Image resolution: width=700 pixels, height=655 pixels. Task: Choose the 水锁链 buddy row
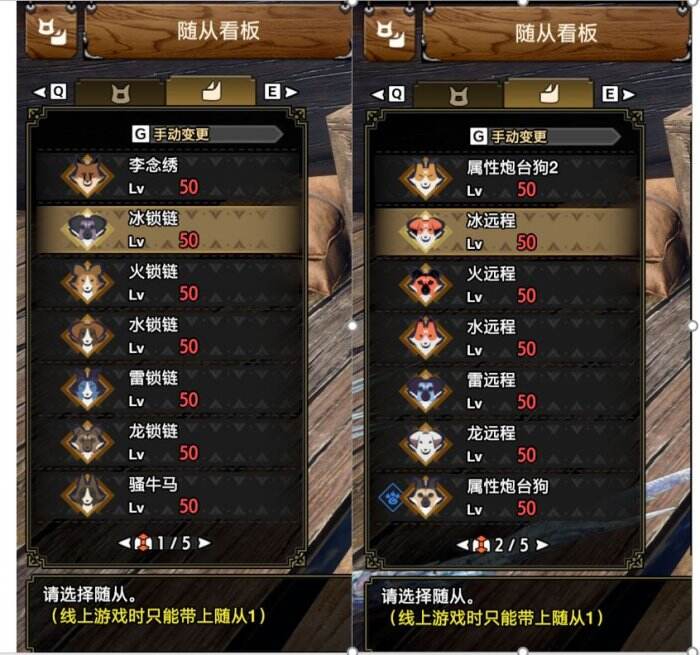[167, 335]
